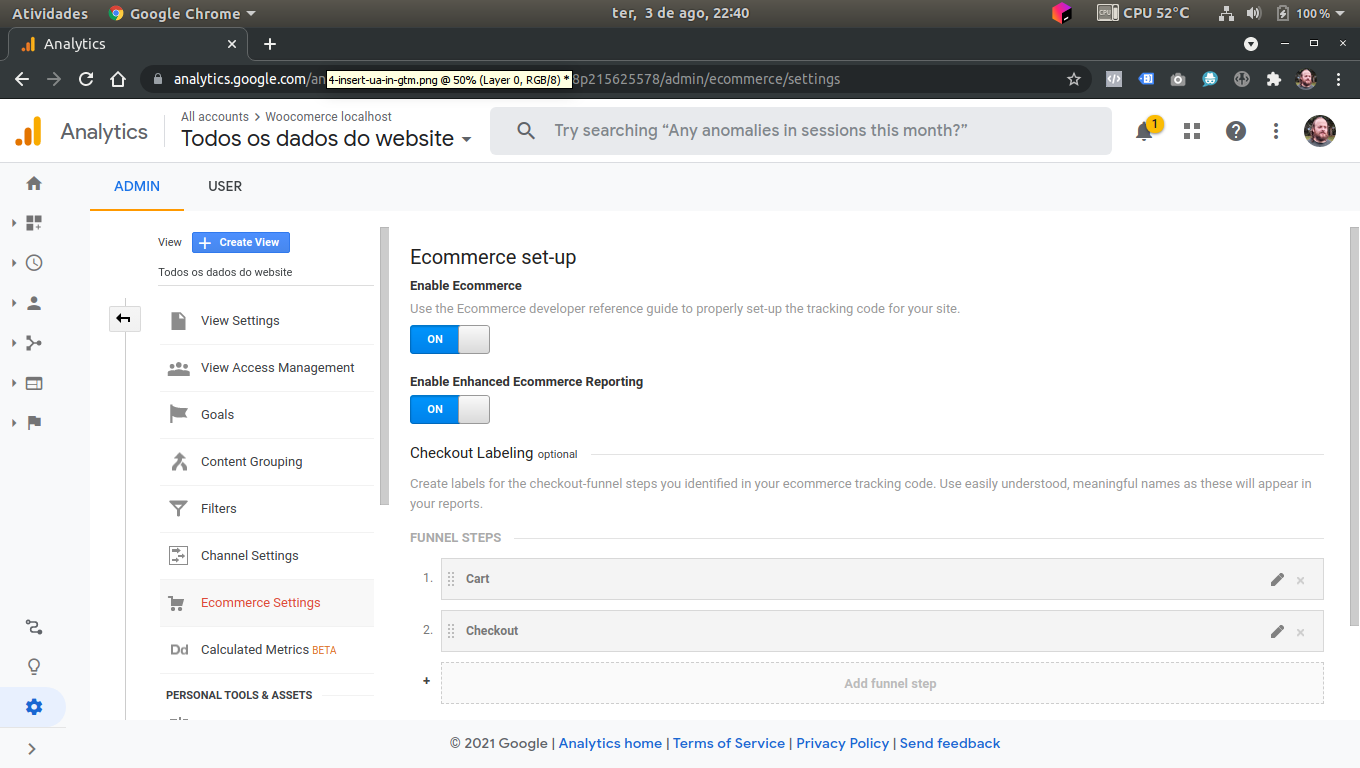Remove the Checkout funnel step
Screen dimensions: 1360x768
coord(1301,632)
